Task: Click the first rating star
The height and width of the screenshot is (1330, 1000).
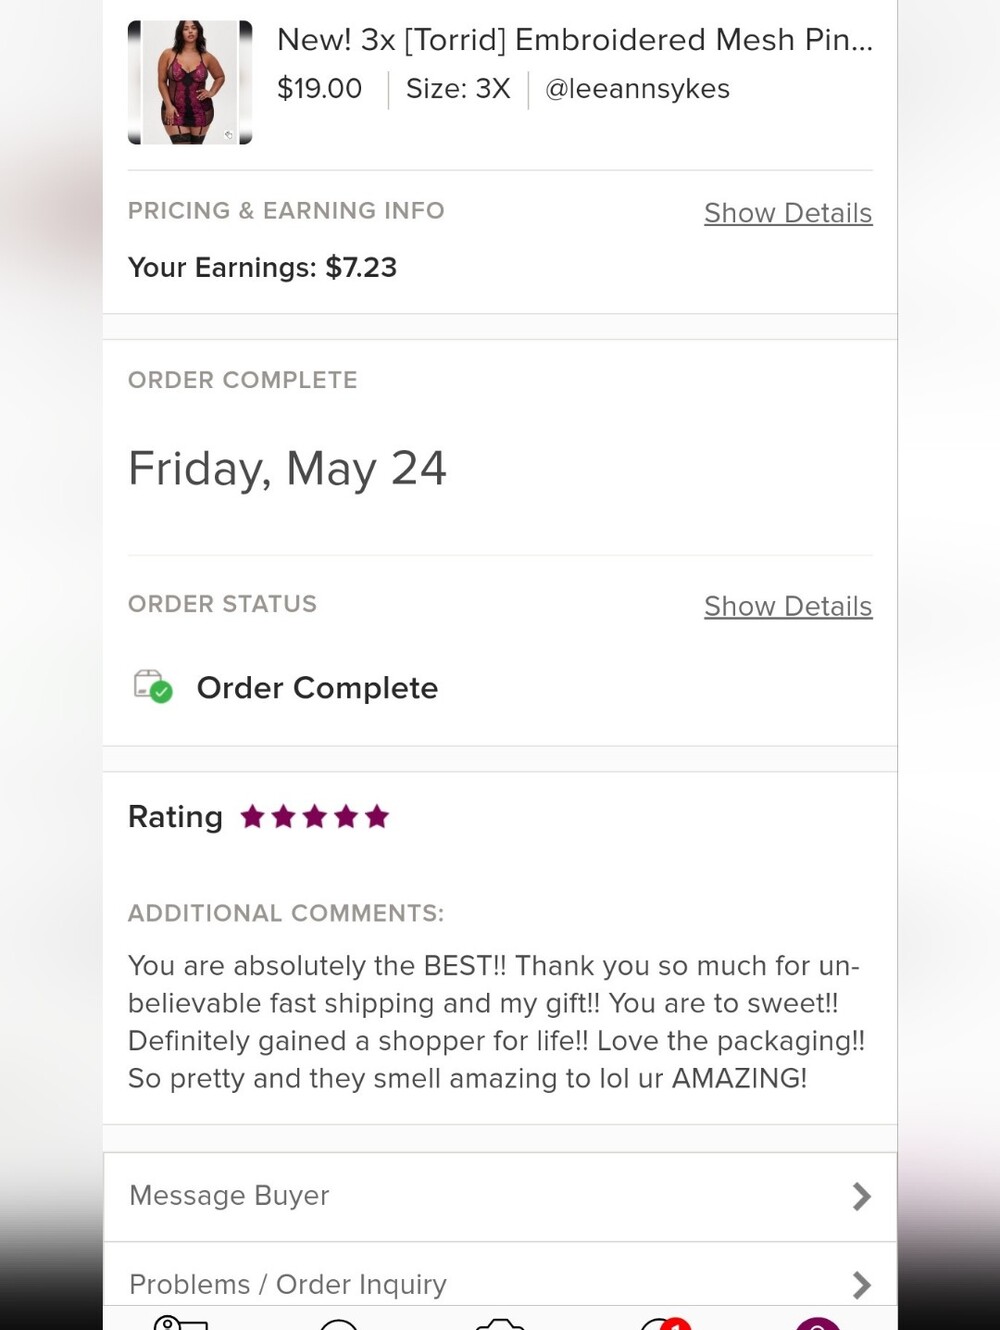Action: click(x=253, y=817)
